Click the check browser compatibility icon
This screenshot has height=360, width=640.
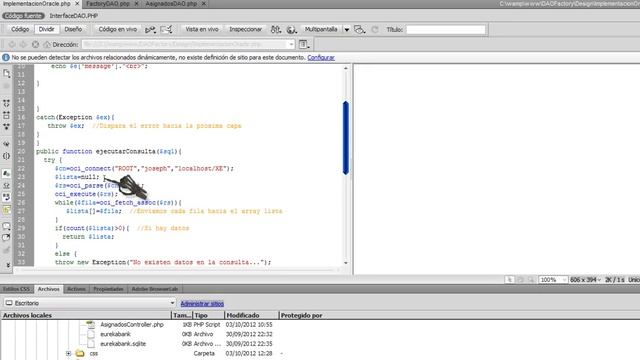(150, 29)
